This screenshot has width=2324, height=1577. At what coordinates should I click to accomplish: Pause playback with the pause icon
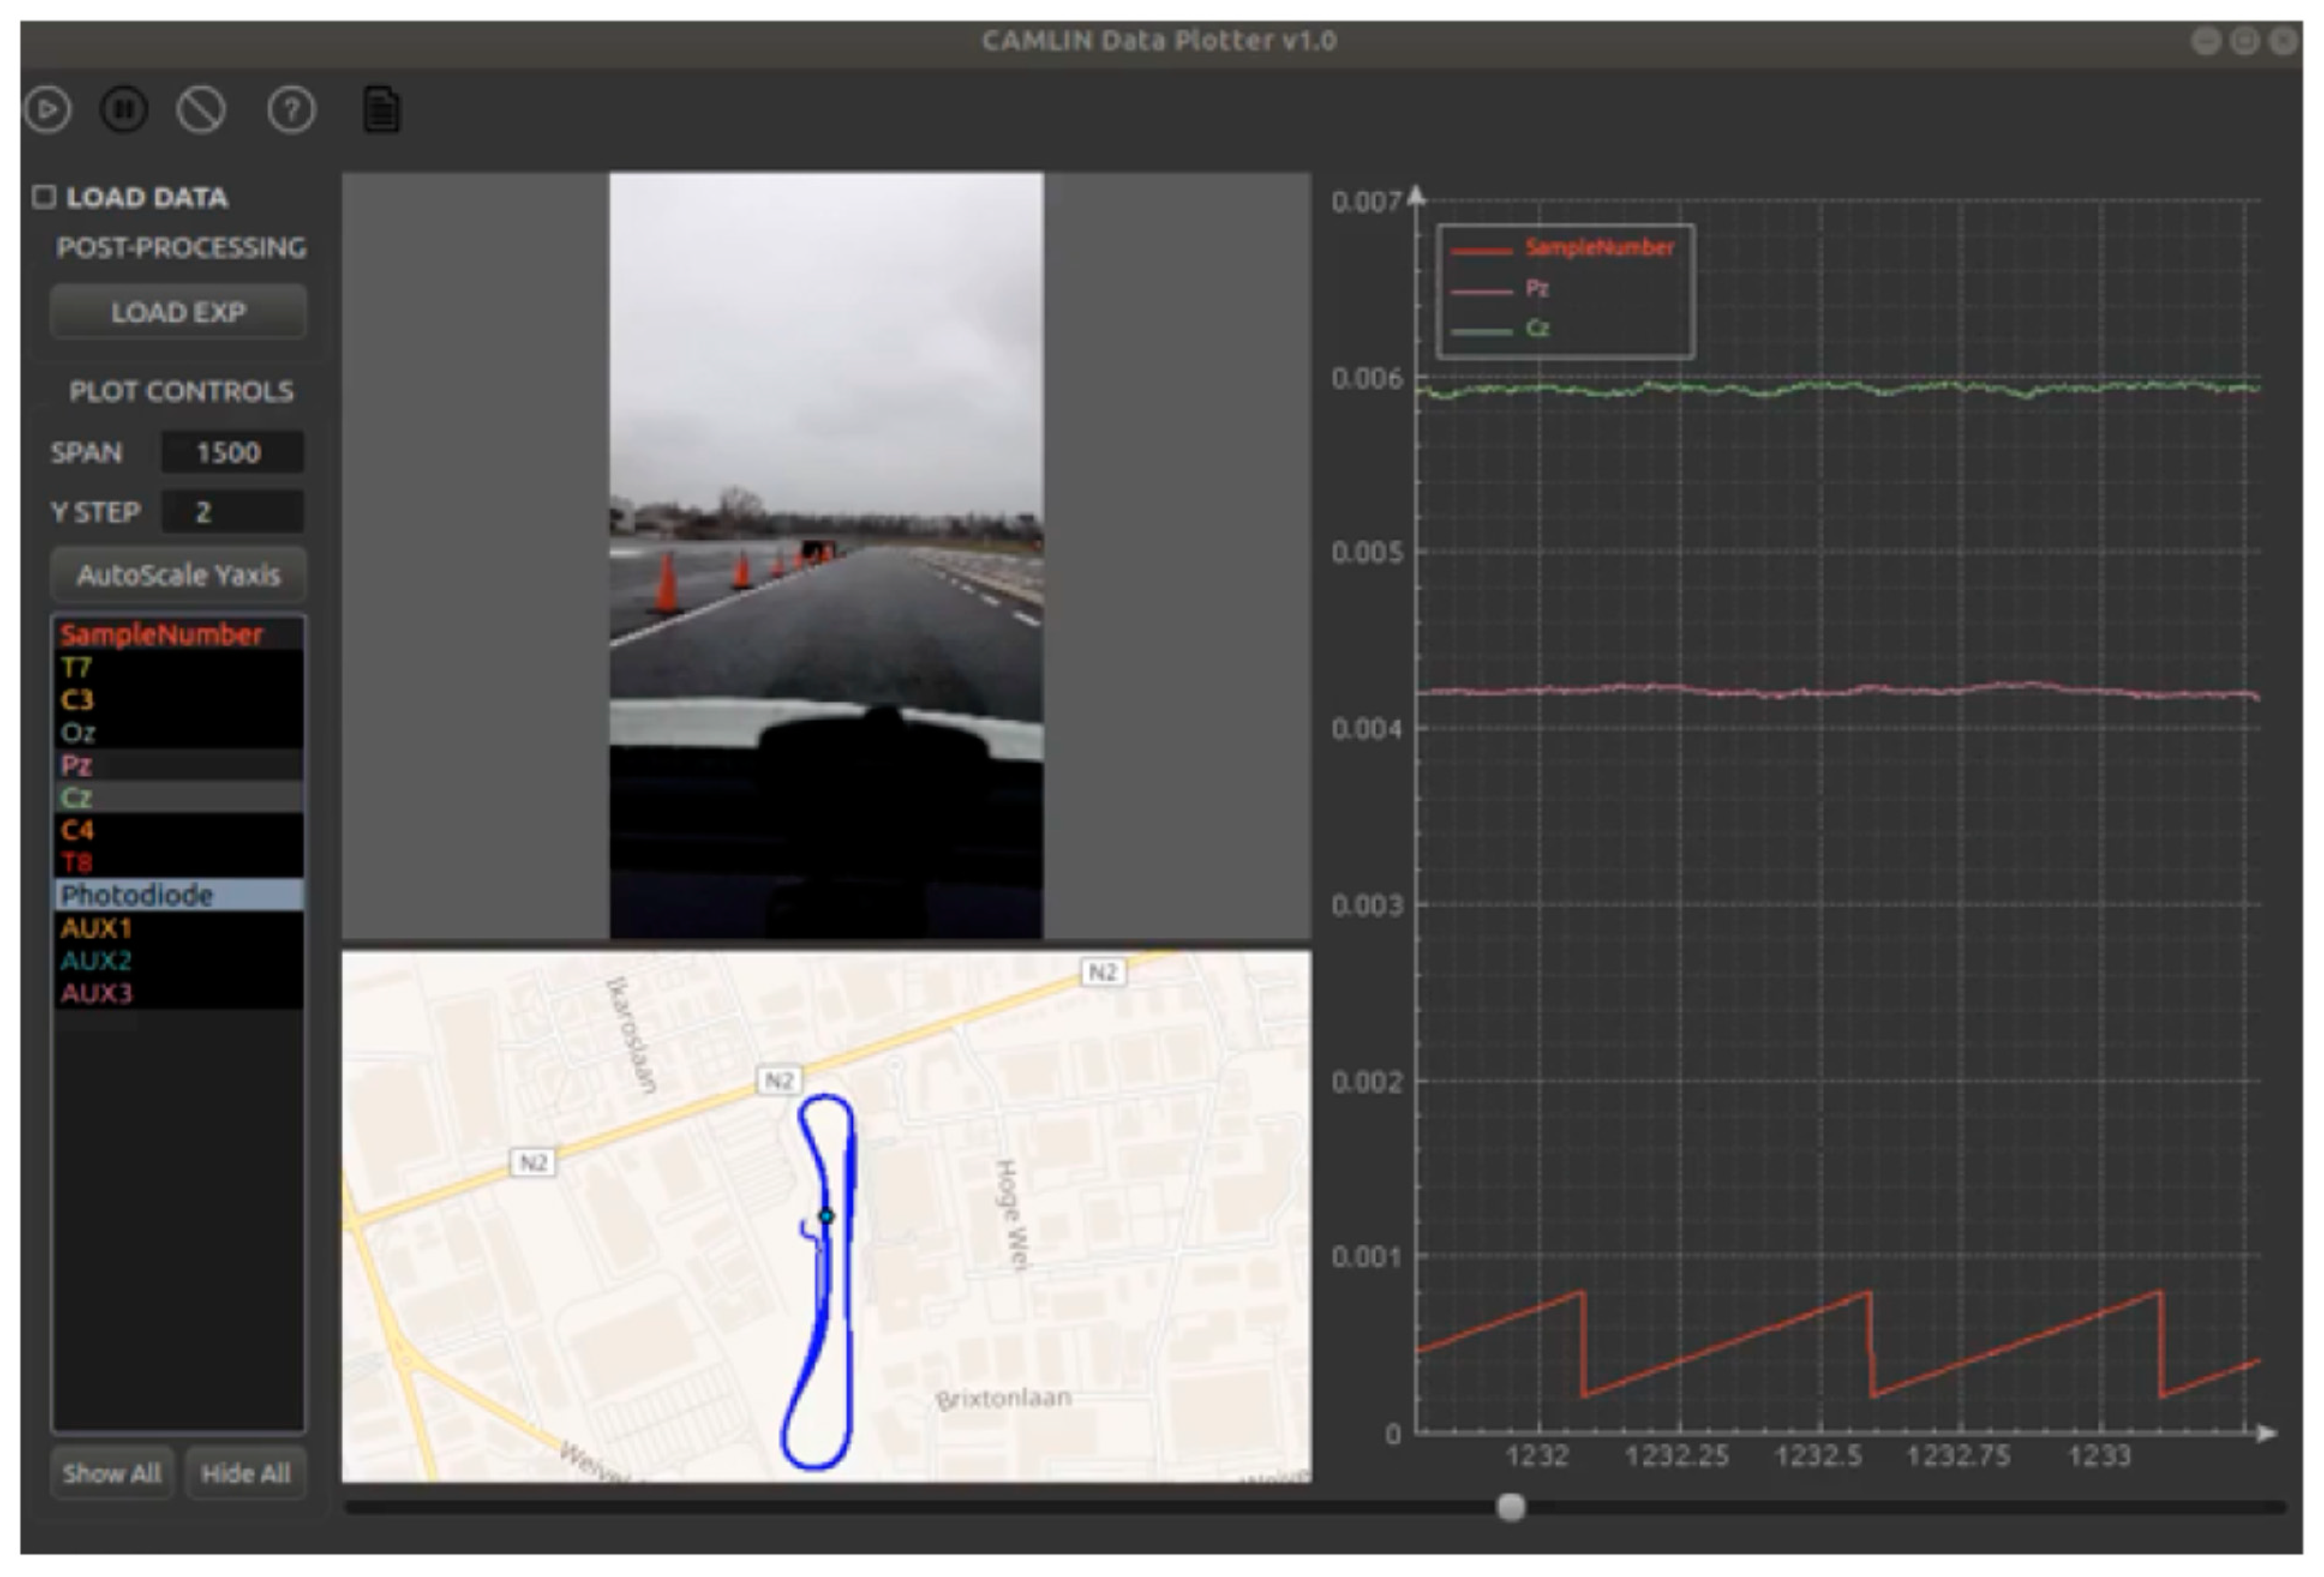[x=124, y=109]
